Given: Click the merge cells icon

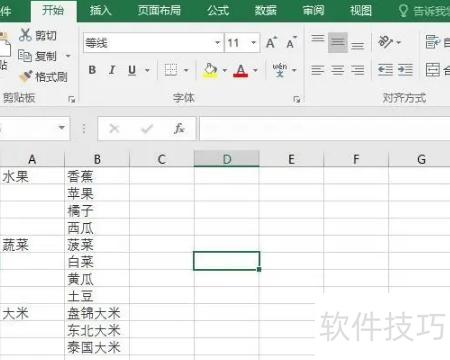Looking at the screenshot, I should click(433, 70).
